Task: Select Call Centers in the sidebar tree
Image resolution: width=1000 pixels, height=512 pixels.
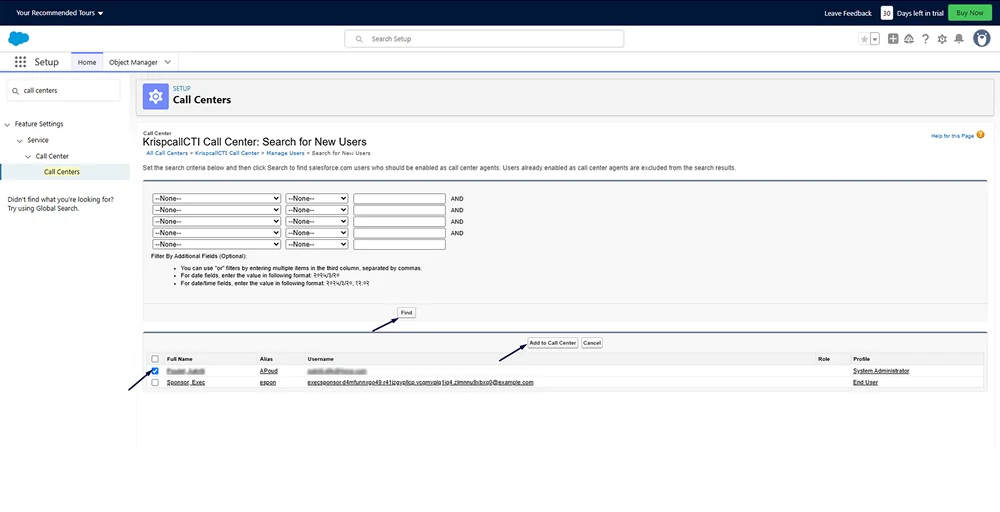Action: pos(62,172)
